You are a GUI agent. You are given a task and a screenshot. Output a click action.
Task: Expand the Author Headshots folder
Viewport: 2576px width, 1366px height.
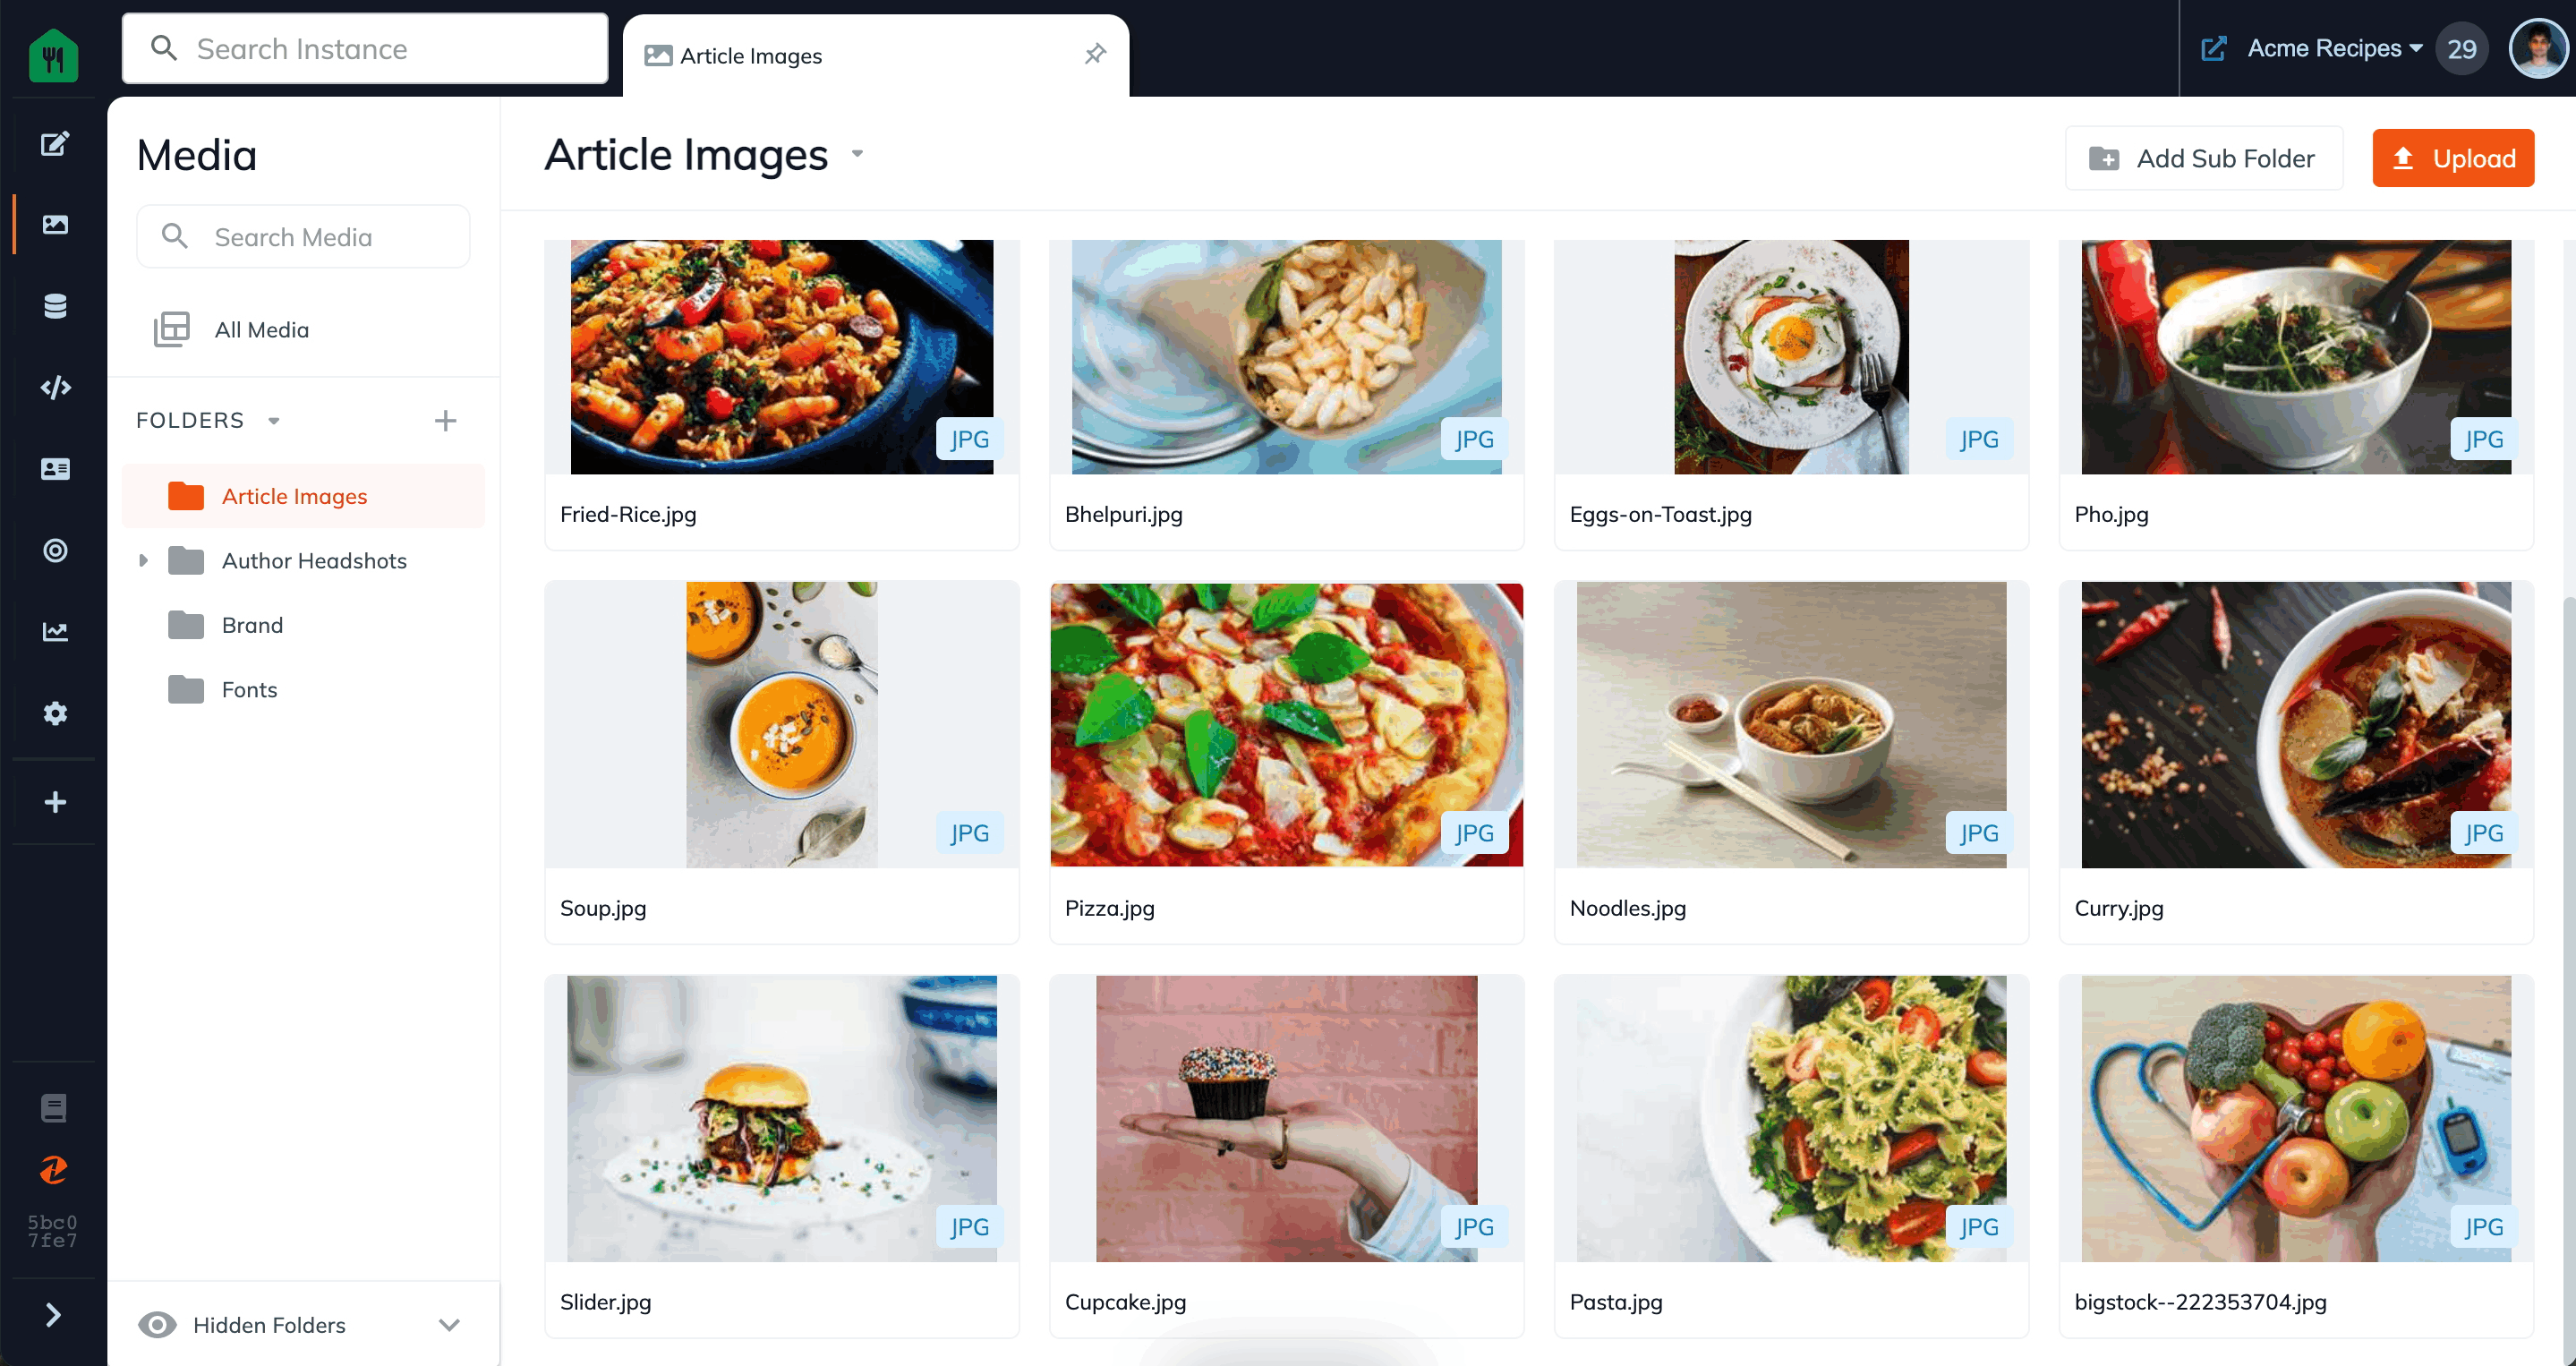pos(143,560)
